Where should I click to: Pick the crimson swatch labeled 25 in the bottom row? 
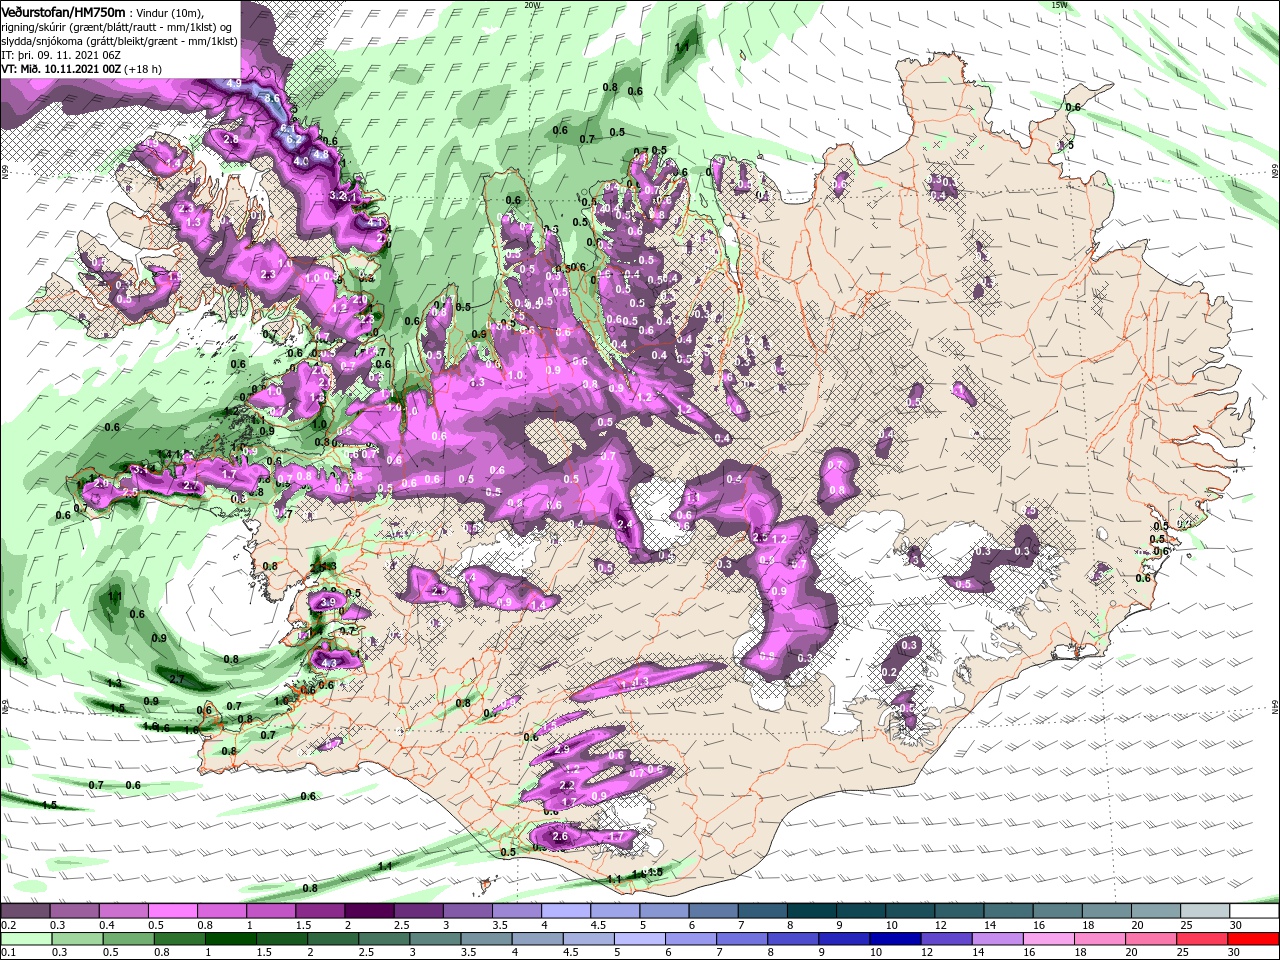[x=1203, y=939]
